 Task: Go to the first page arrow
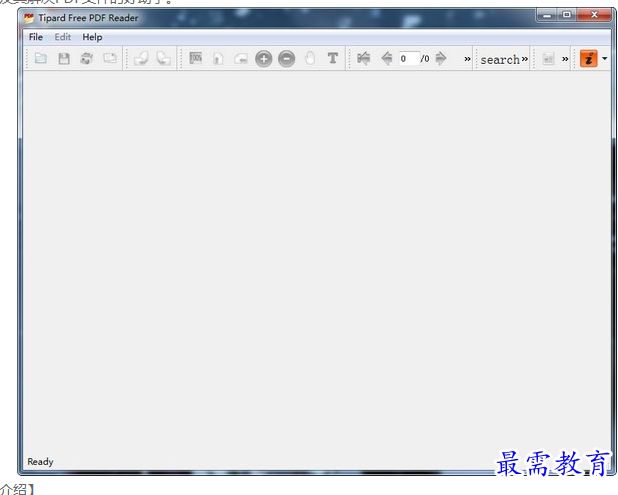tap(363, 59)
